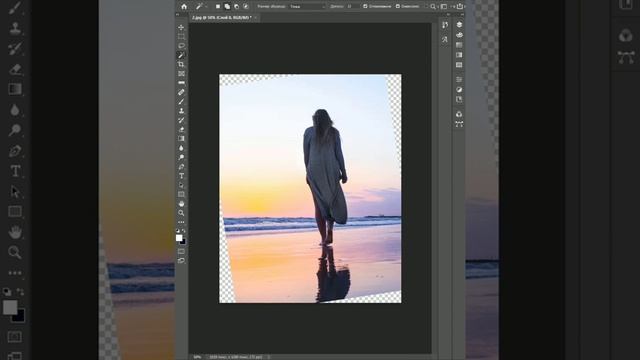Close the 2.jpg document tab
Screen dimensions: 640x360
tap(256, 18)
